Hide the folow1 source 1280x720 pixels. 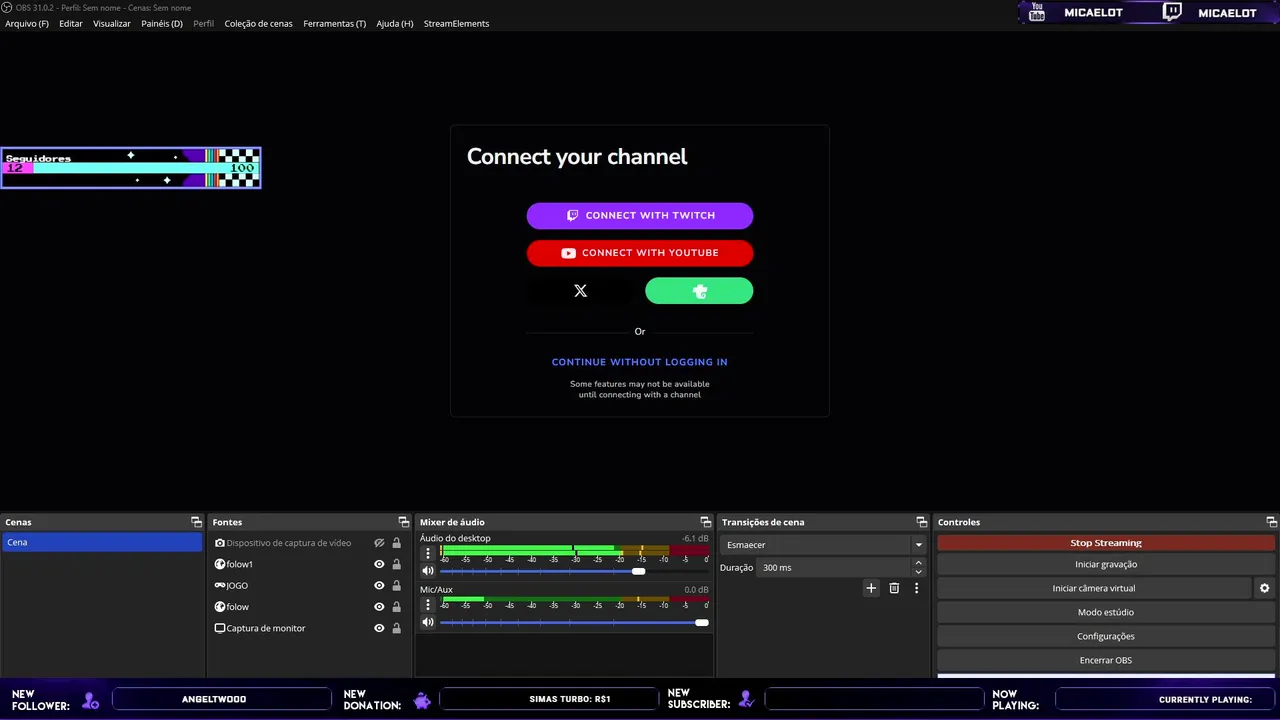(379, 564)
